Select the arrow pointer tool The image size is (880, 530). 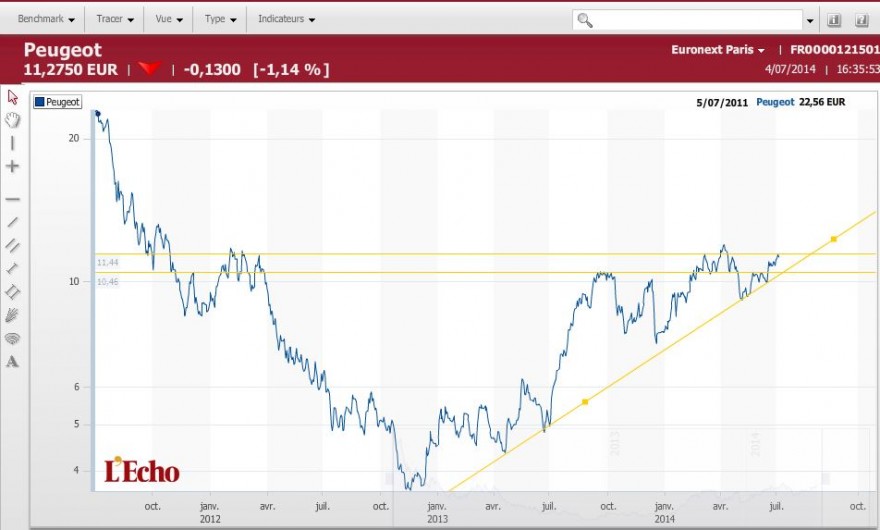[x=12, y=97]
